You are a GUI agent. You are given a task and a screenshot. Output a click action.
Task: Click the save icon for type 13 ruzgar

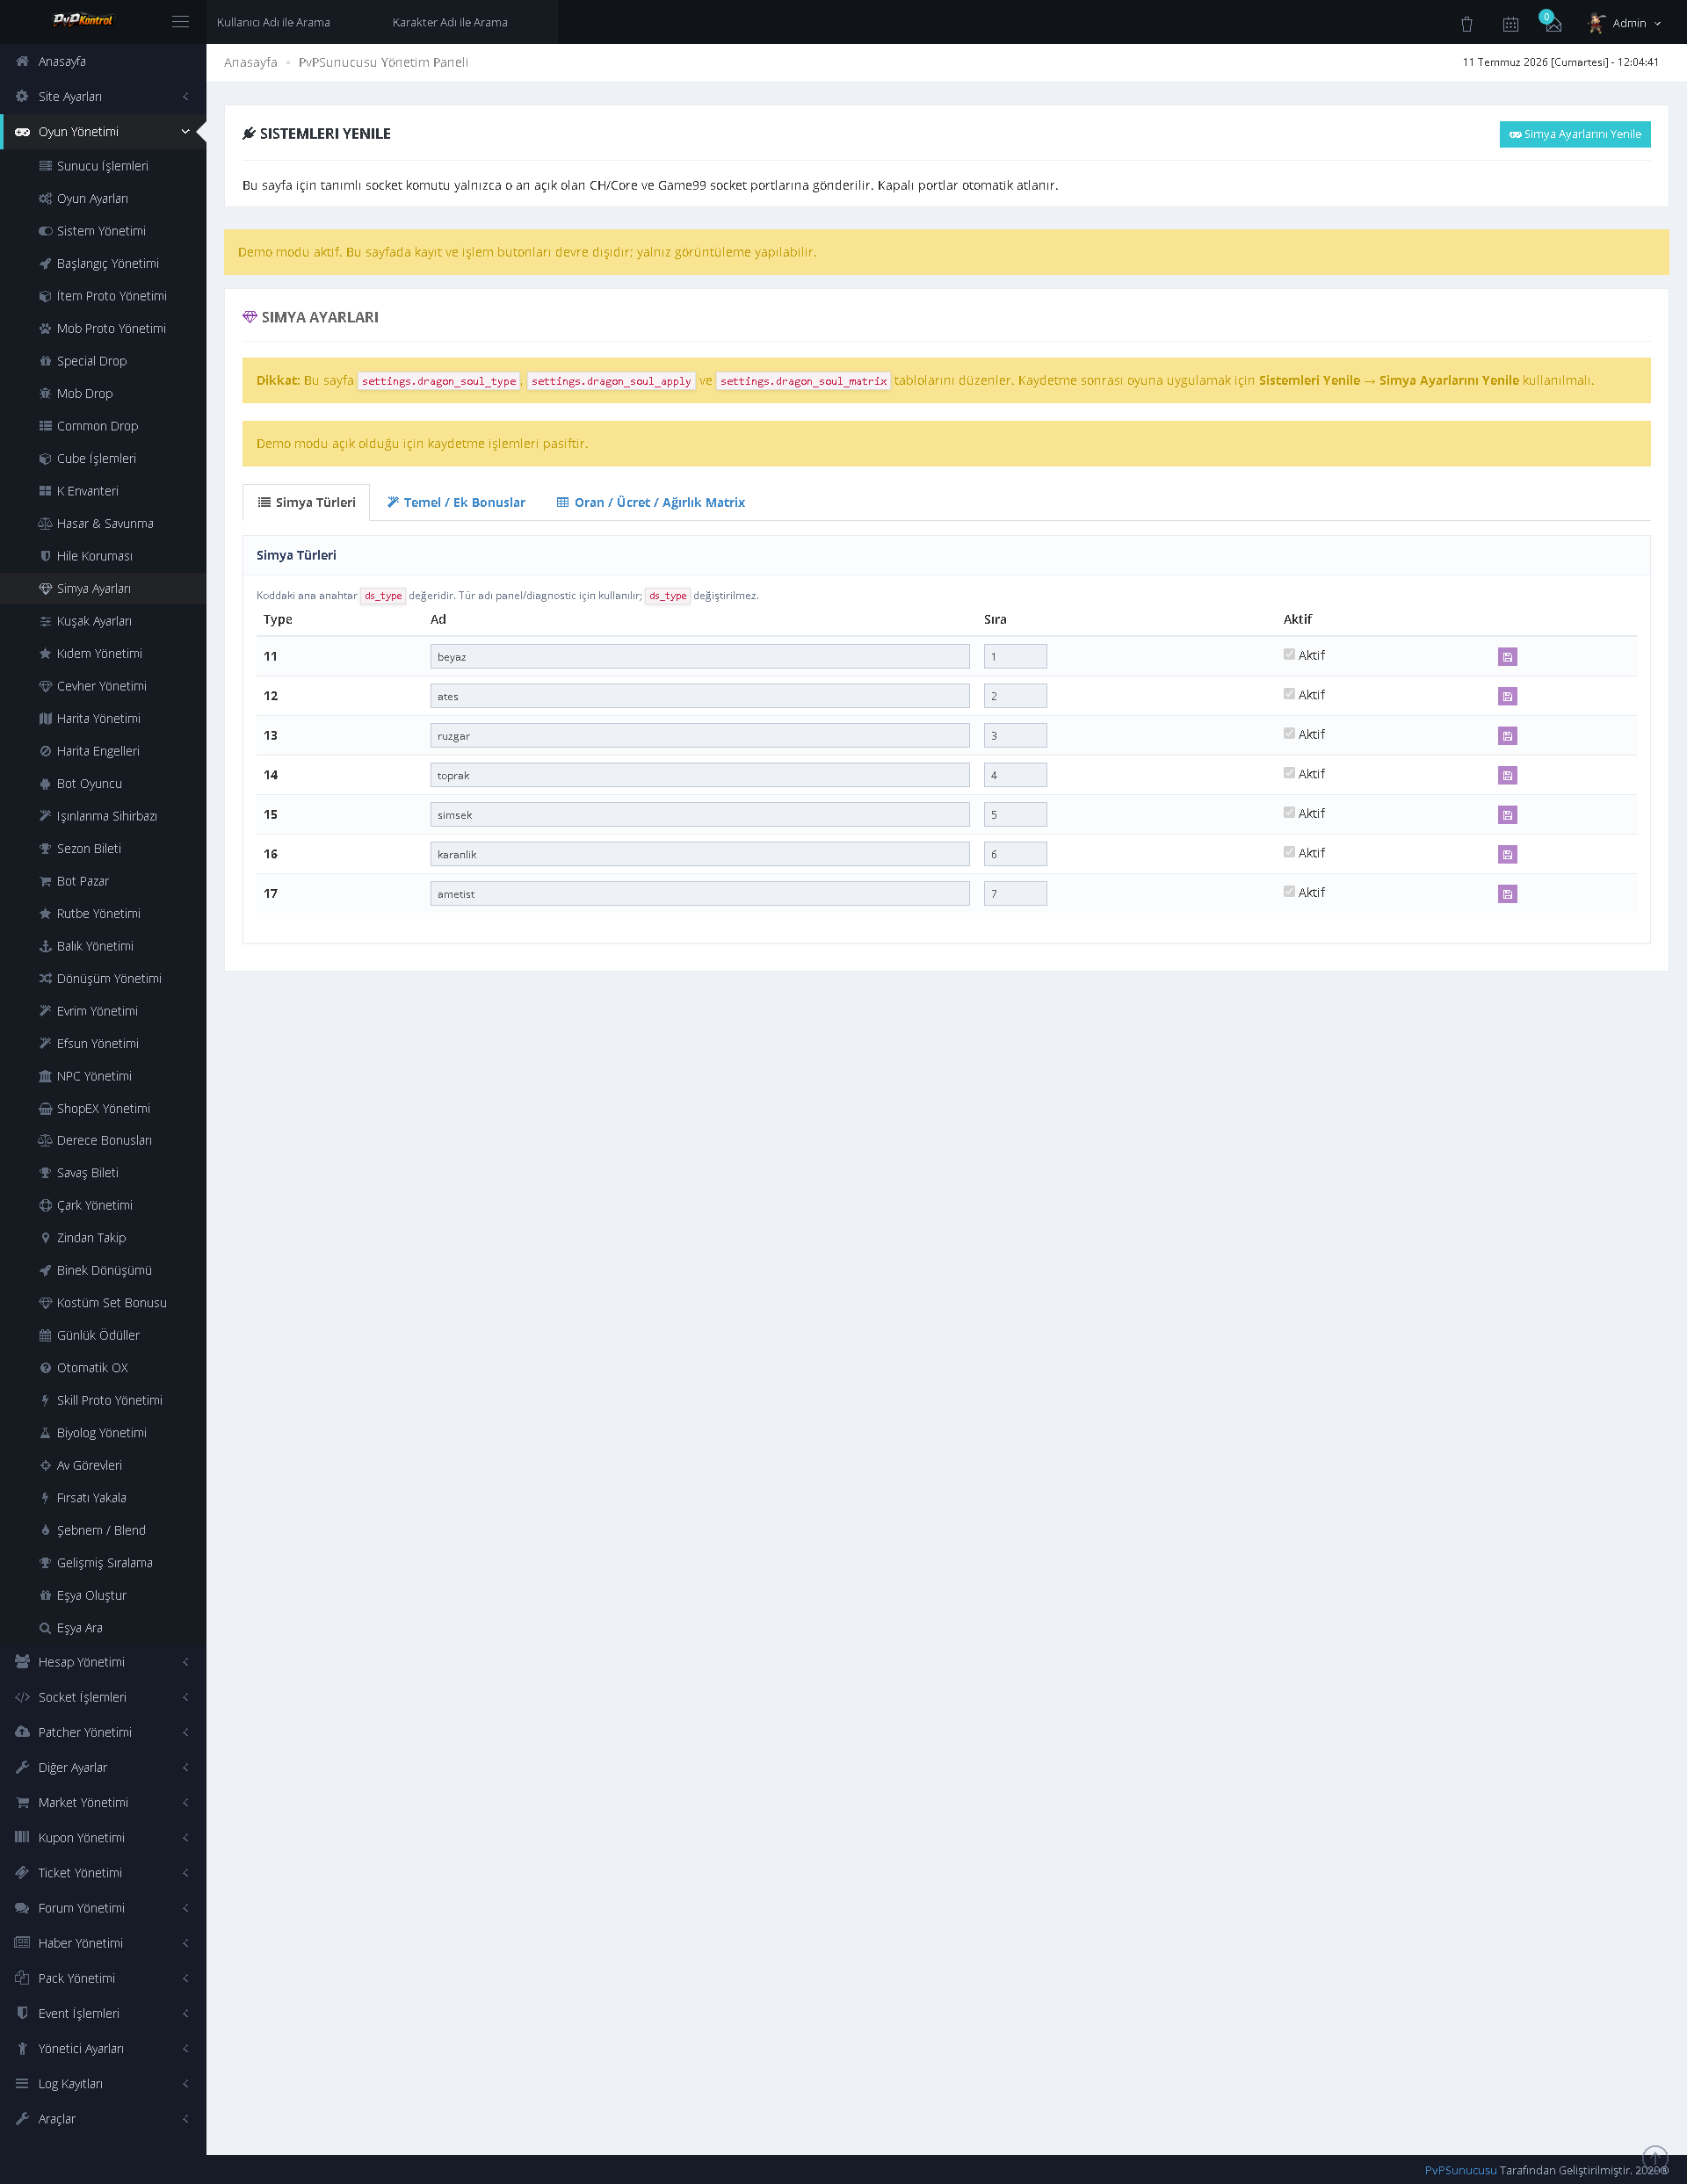tap(1507, 736)
